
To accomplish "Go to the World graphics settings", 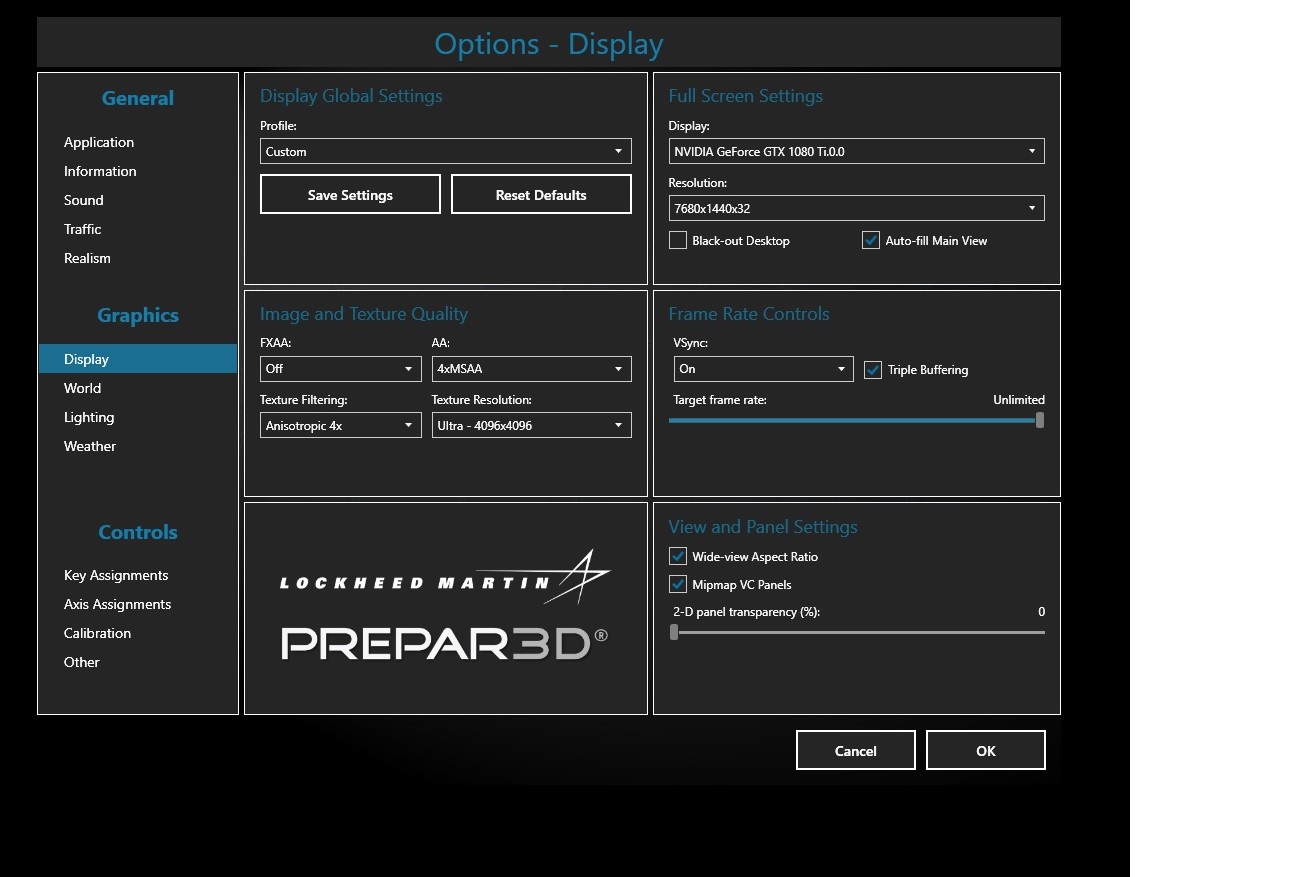I will (83, 389).
